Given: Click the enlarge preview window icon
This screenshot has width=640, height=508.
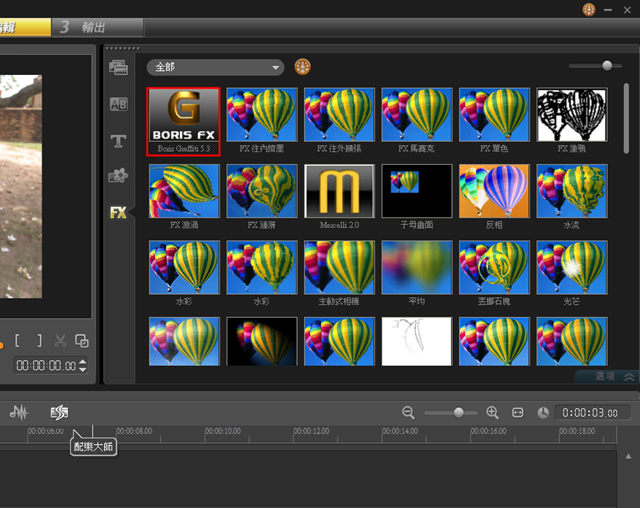Looking at the screenshot, I should point(82,341).
